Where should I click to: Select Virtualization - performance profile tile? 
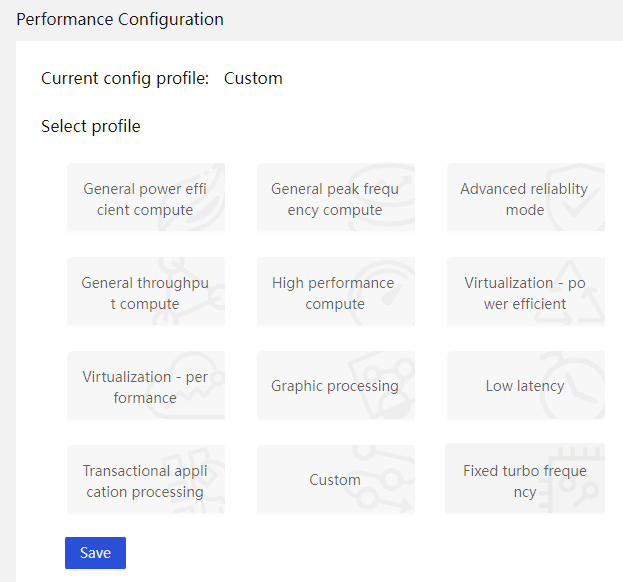tap(146, 385)
